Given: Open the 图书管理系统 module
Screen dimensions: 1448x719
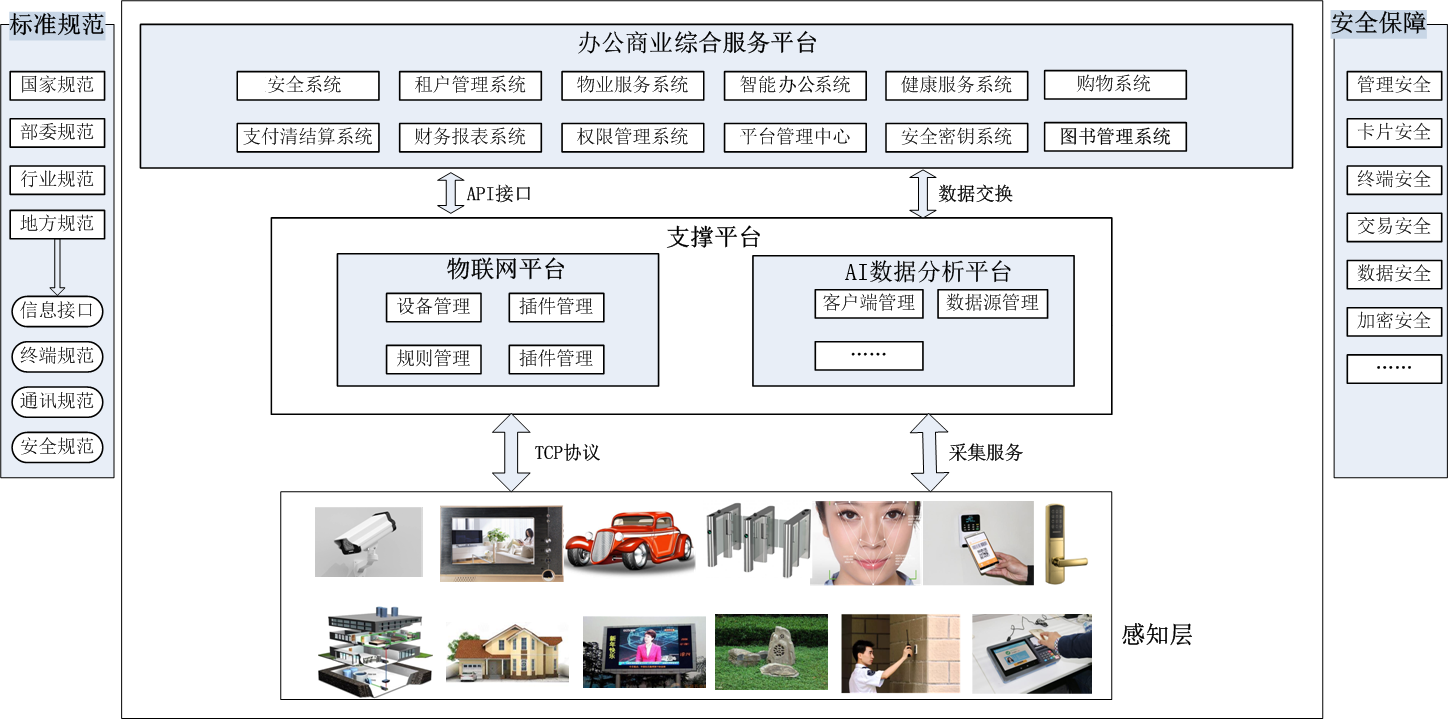Looking at the screenshot, I should (x=1116, y=137).
